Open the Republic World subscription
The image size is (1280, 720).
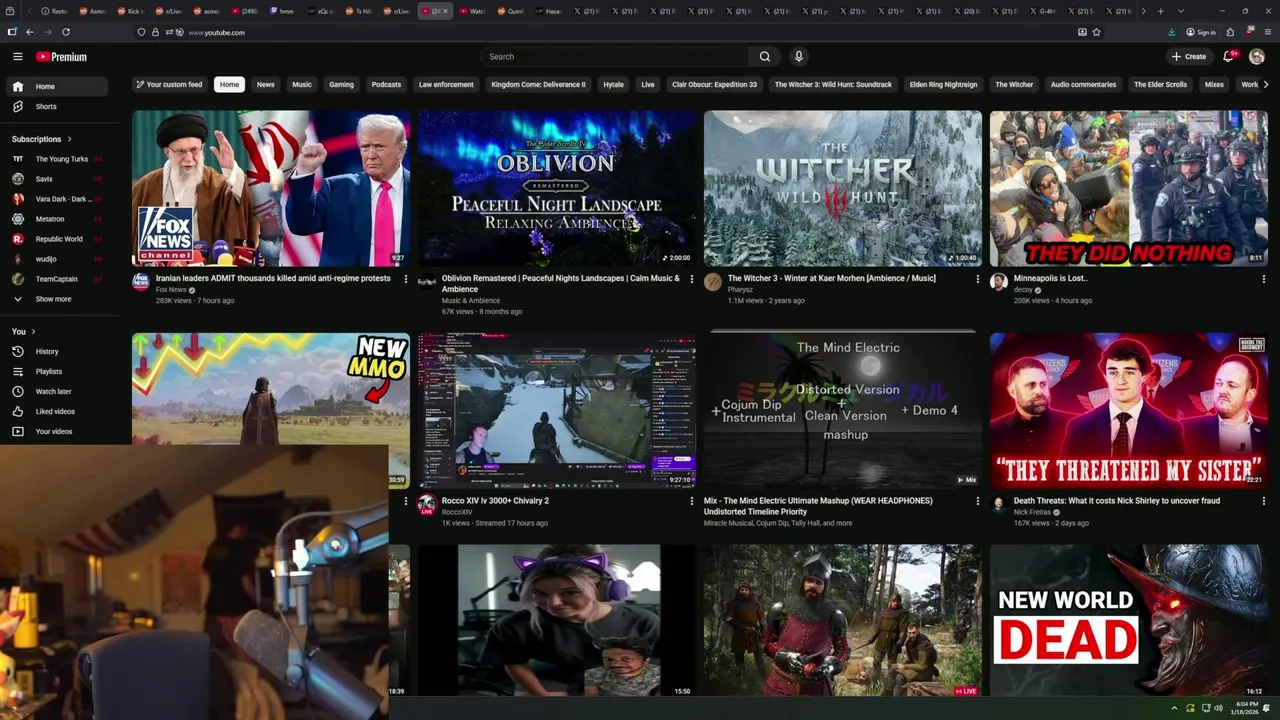point(55,239)
